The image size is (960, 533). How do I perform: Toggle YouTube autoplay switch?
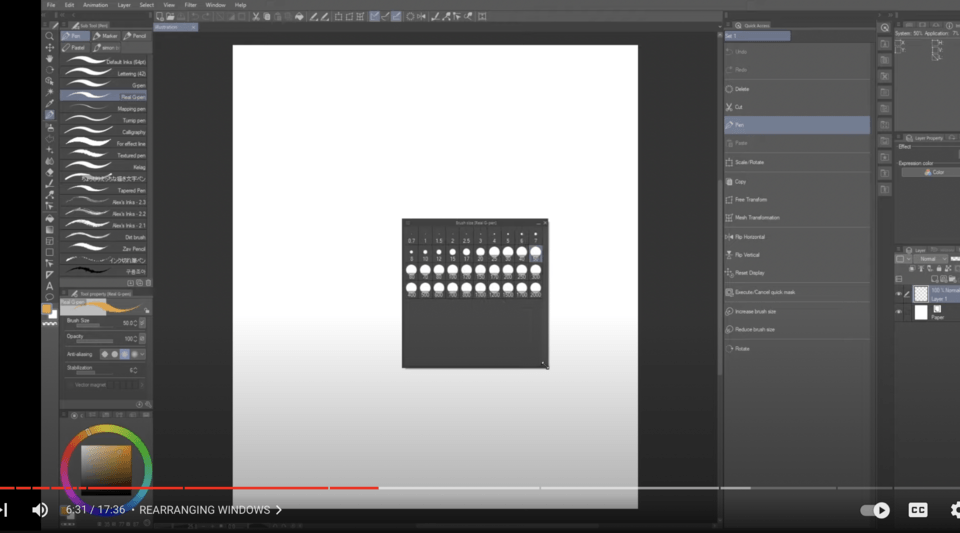click(875, 510)
